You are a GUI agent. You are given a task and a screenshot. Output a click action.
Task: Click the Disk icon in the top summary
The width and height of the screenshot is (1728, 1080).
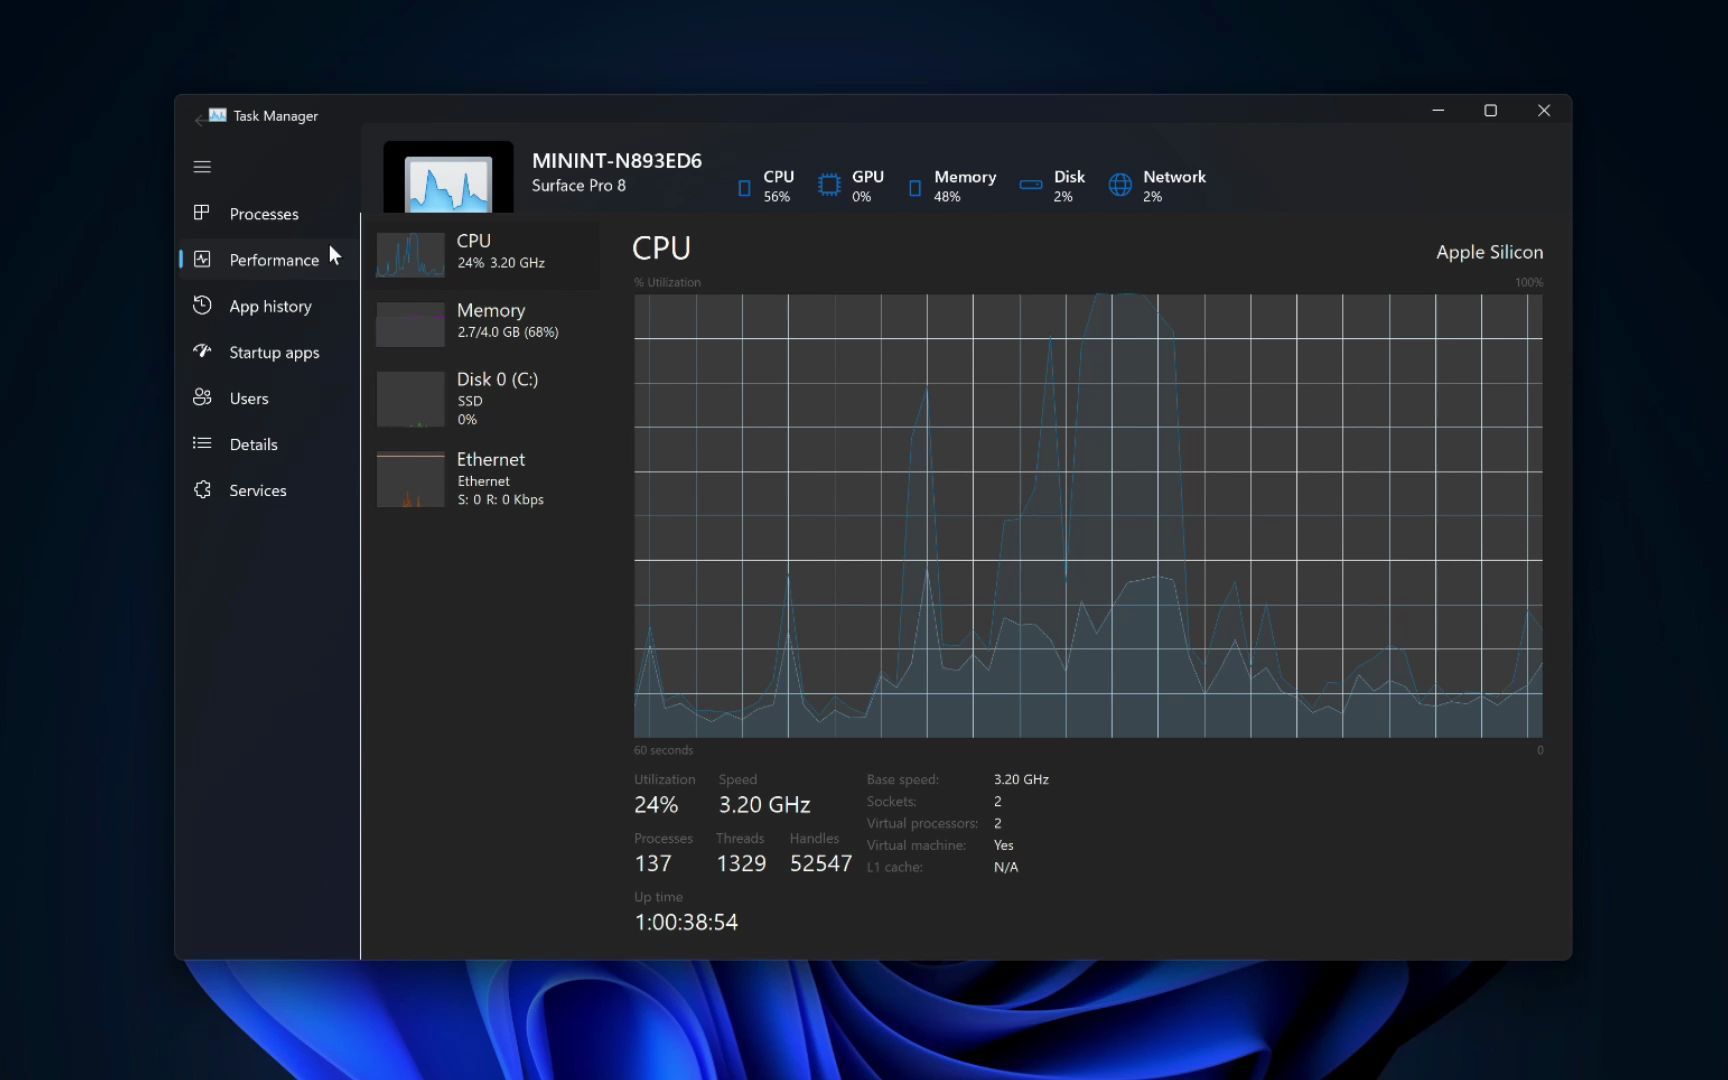[x=1030, y=184]
